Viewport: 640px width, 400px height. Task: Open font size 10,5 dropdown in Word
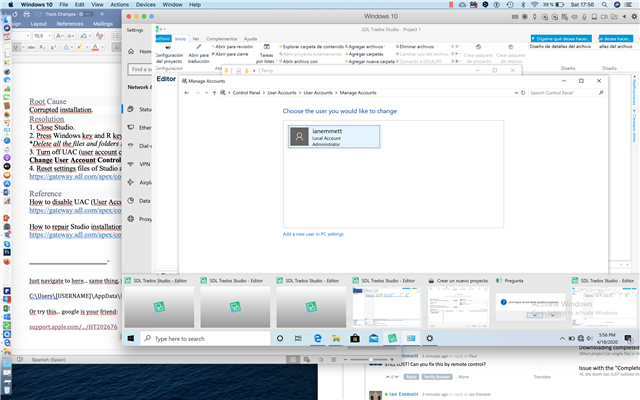tap(50, 36)
